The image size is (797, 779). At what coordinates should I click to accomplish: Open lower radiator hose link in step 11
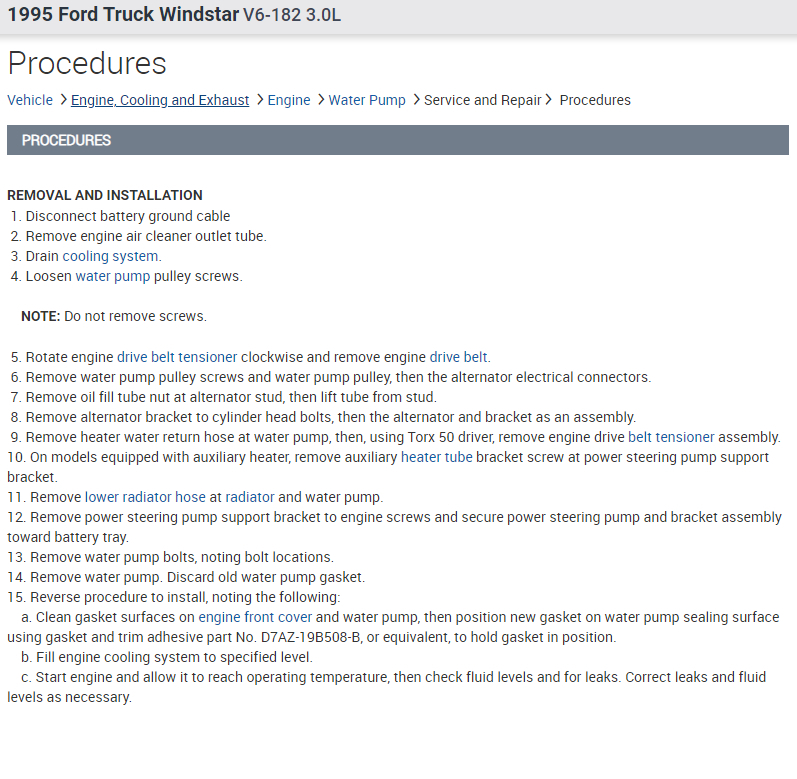pos(145,497)
